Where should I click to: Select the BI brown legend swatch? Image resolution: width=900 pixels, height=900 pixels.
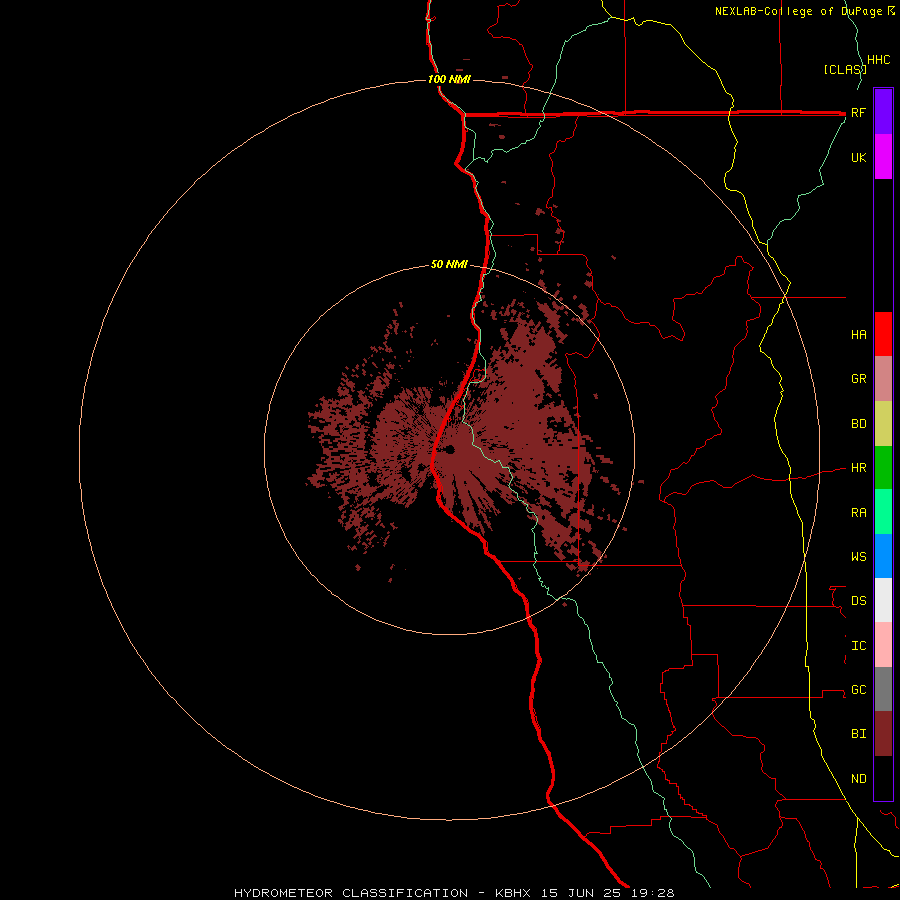coord(883,734)
